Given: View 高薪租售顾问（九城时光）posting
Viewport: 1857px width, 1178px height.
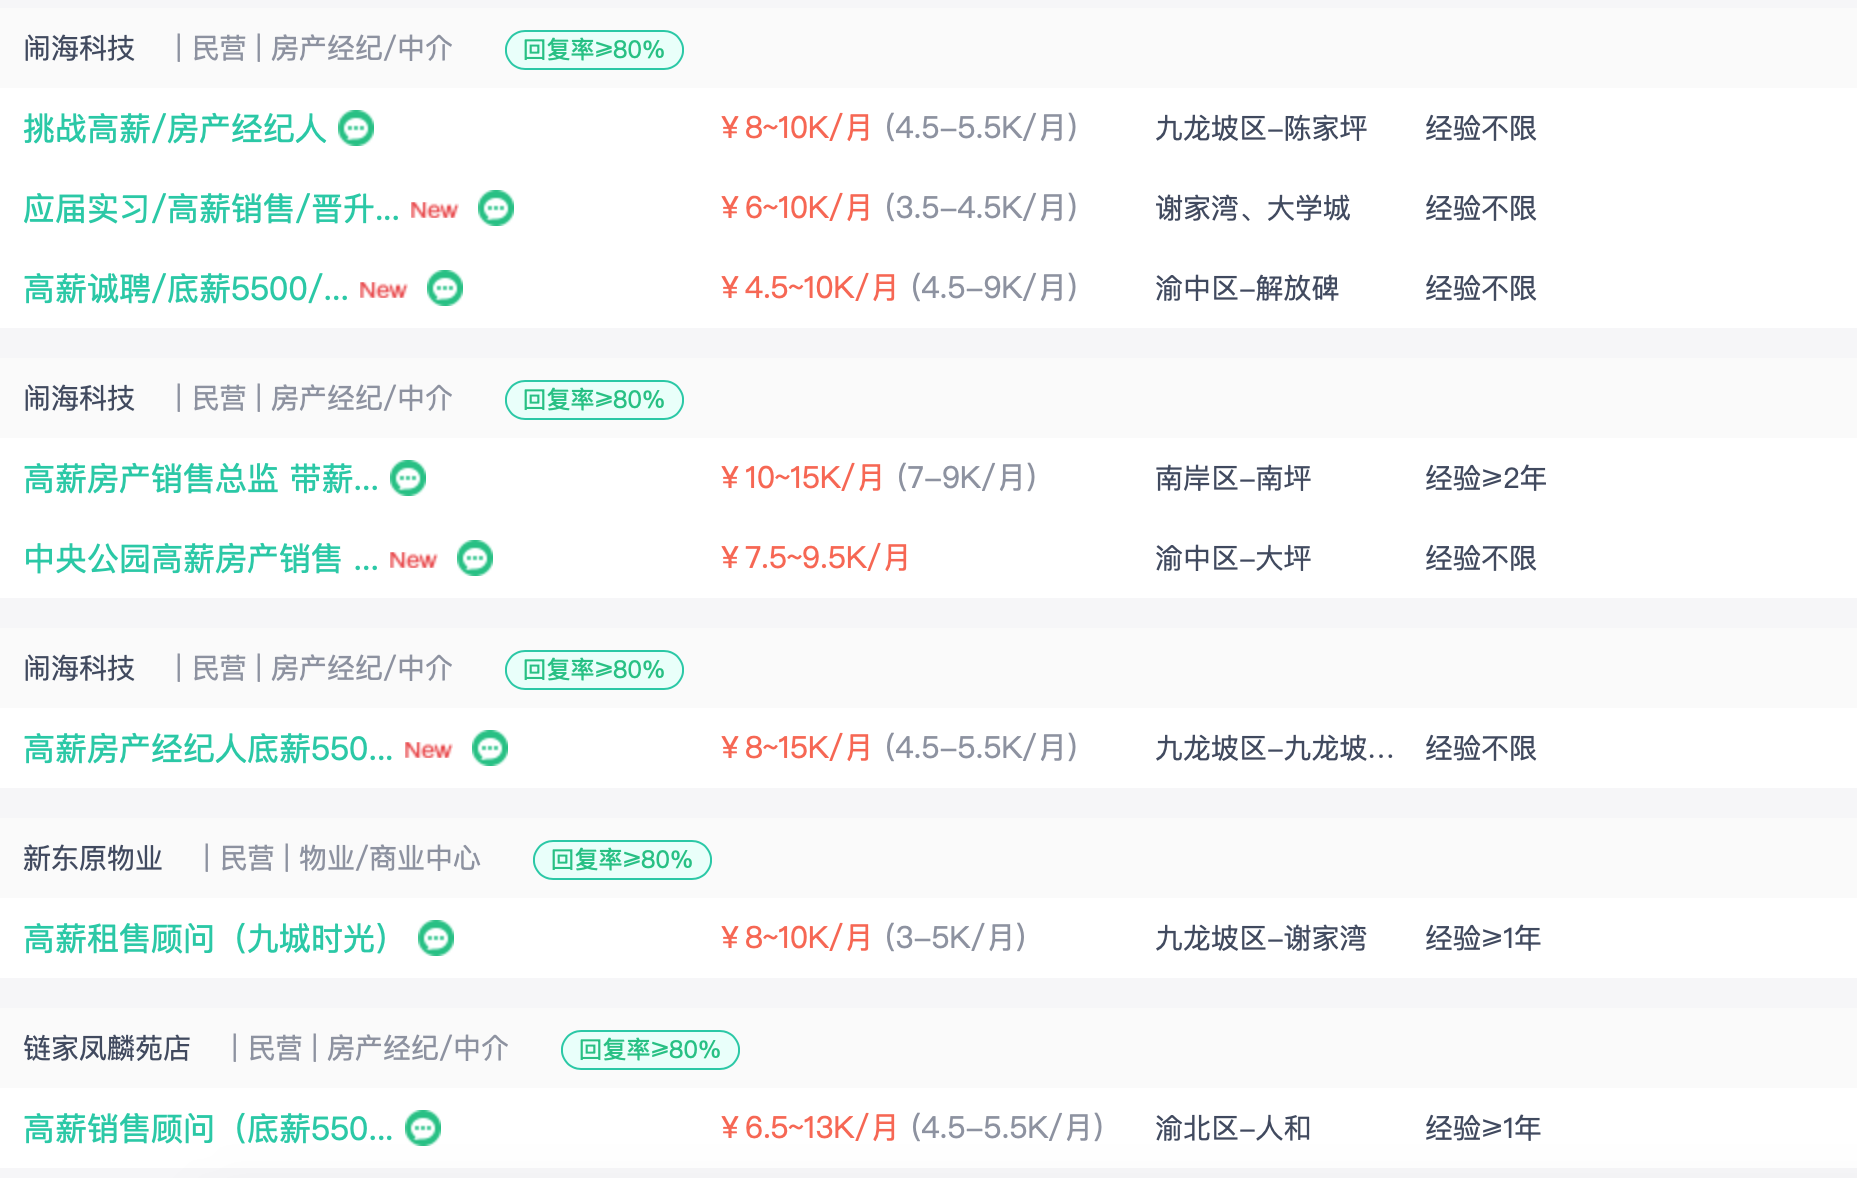Looking at the screenshot, I should [206, 938].
